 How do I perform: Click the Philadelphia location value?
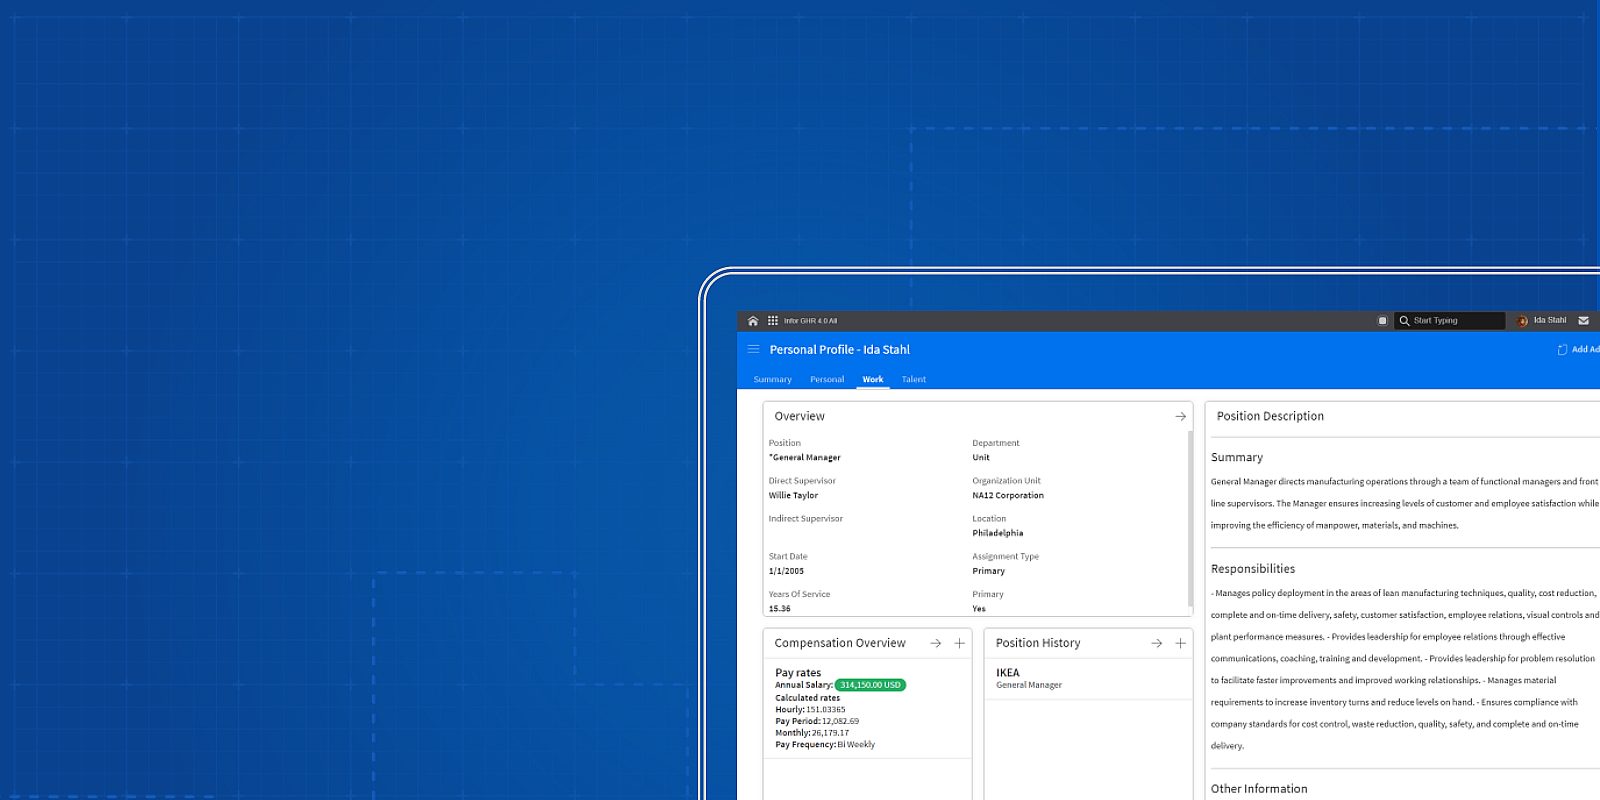click(997, 533)
